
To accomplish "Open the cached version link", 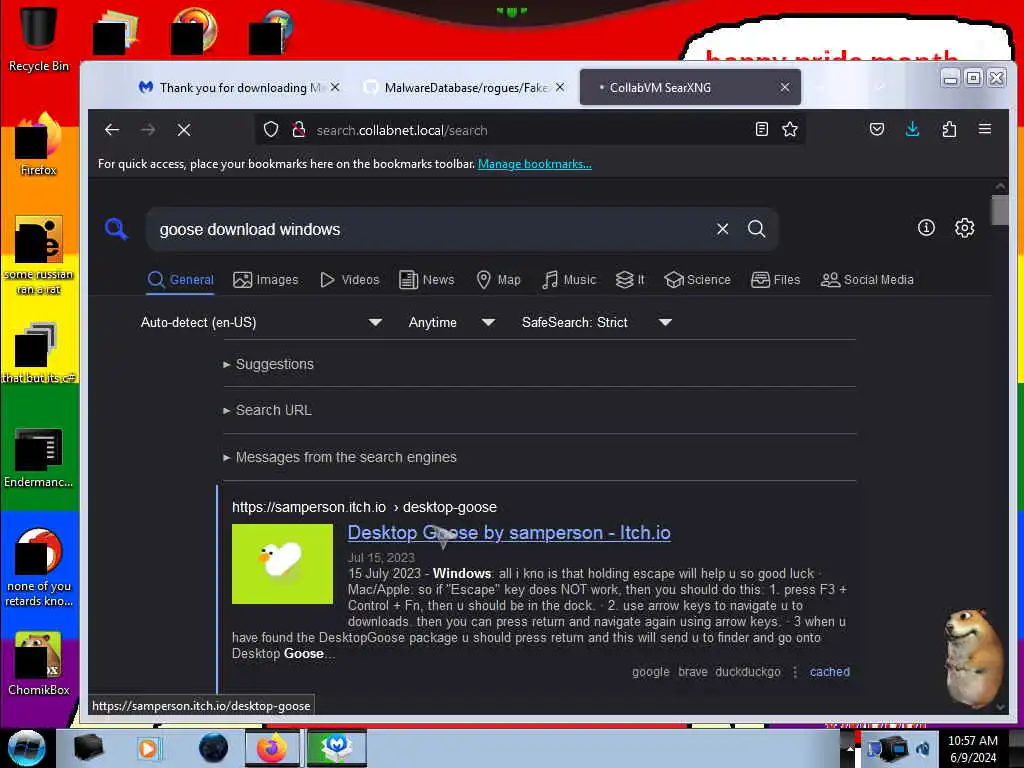I will point(829,672).
